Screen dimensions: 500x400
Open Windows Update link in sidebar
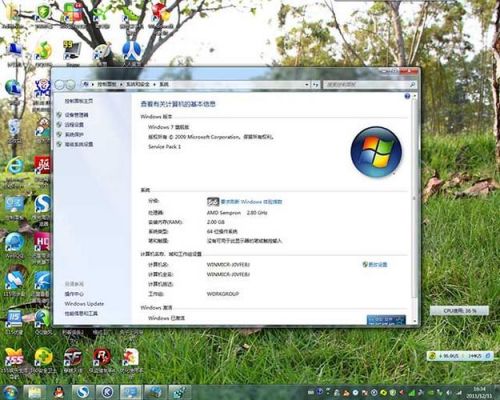pyautogui.click(x=84, y=304)
